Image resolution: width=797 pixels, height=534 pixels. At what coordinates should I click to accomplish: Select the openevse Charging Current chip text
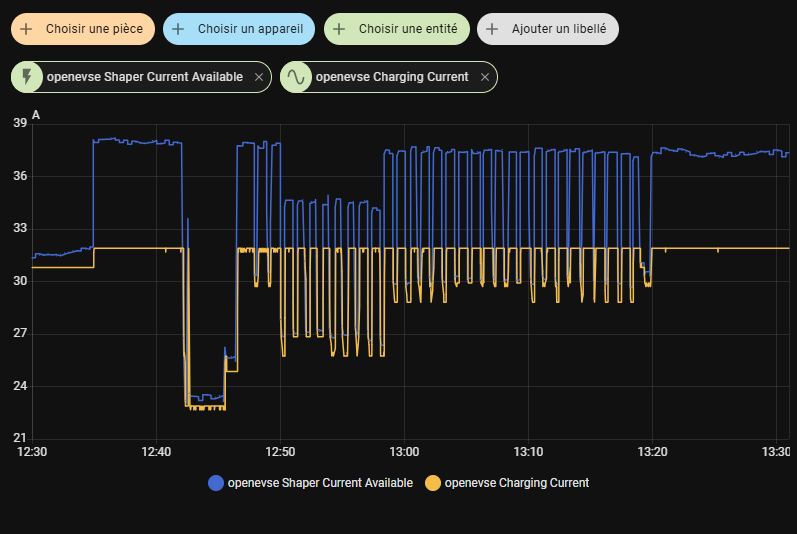pyautogui.click(x=391, y=77)
